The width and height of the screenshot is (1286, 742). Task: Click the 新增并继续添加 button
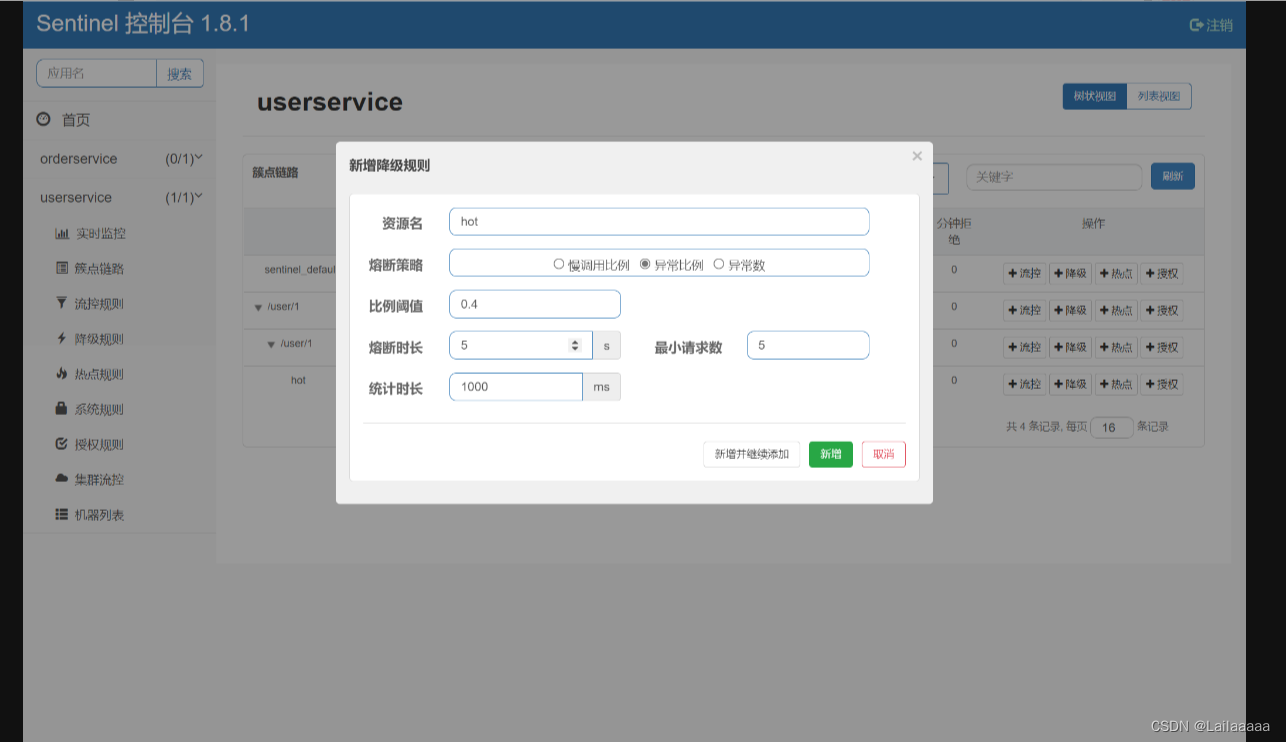click(751, 454)
